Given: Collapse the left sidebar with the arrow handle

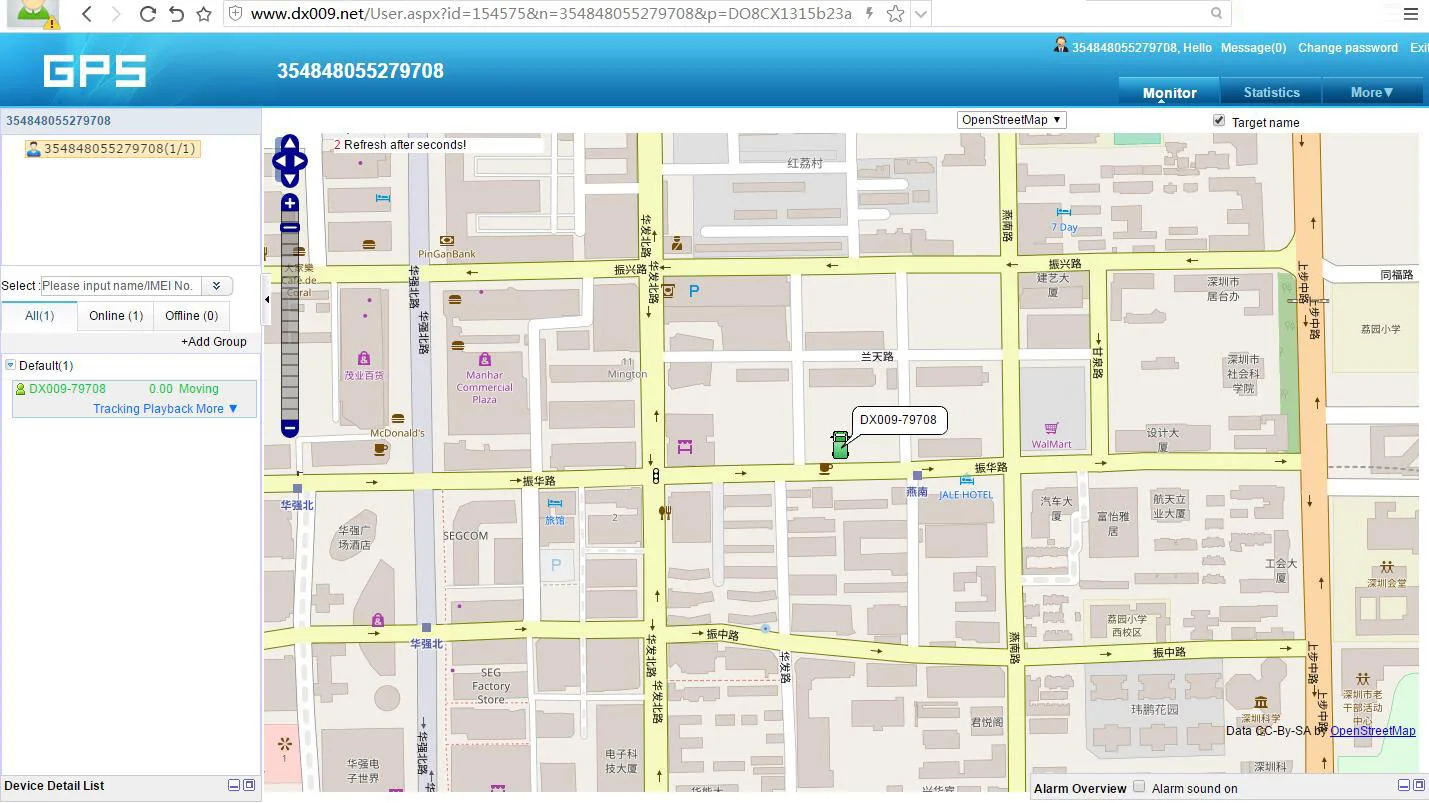Looking at the screenshot, I should pos(267,299).
